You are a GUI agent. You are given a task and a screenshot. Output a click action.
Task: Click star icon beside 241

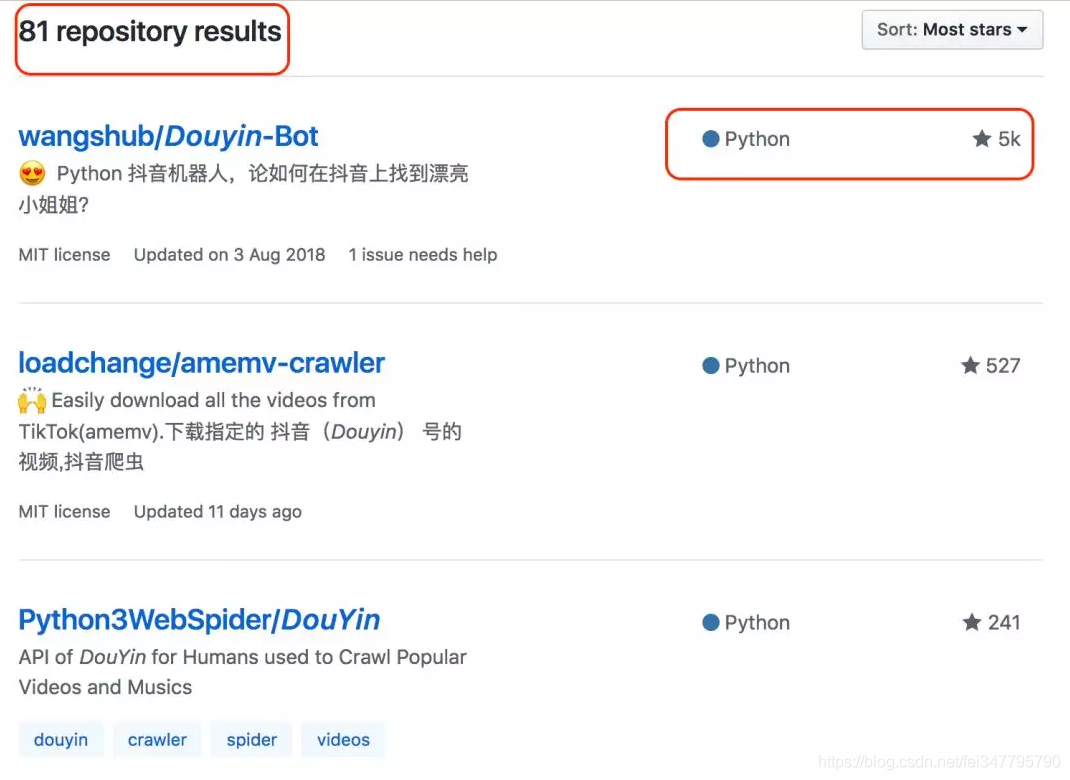tap(972, 622)
